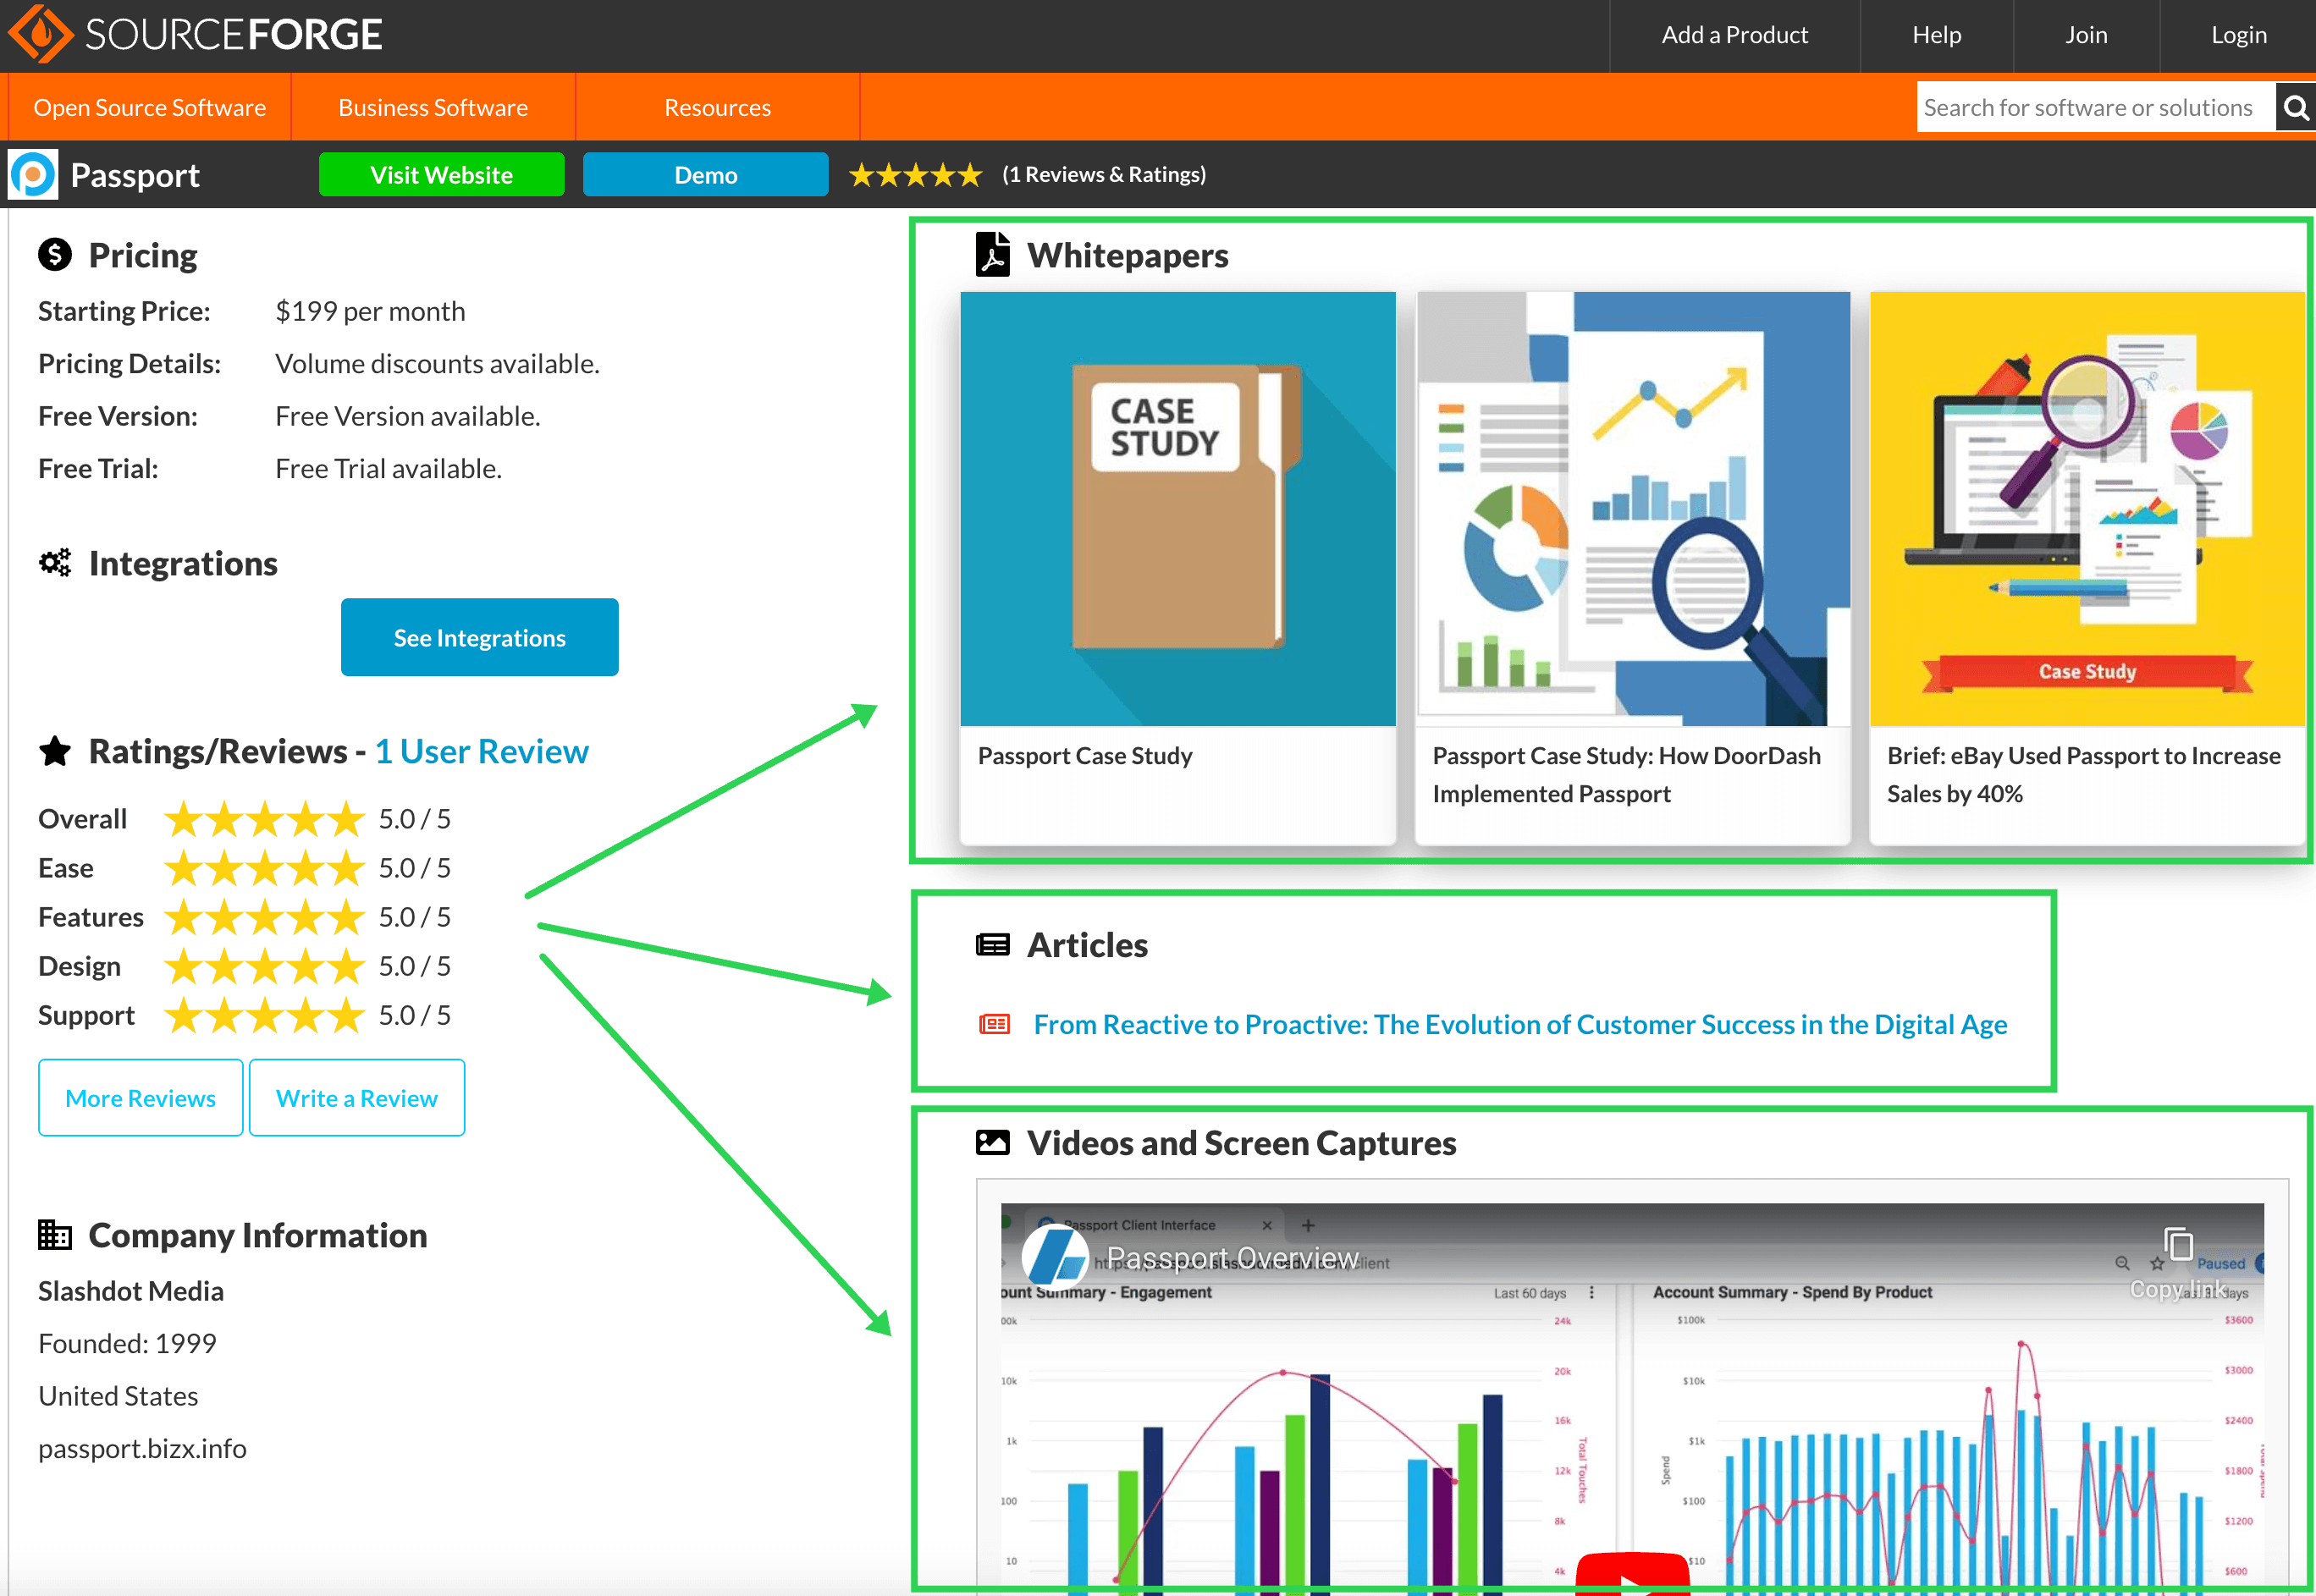Click the YouTube play button on video
Viewport: 2316px width, 1596px height.
coord(1632,1574)
